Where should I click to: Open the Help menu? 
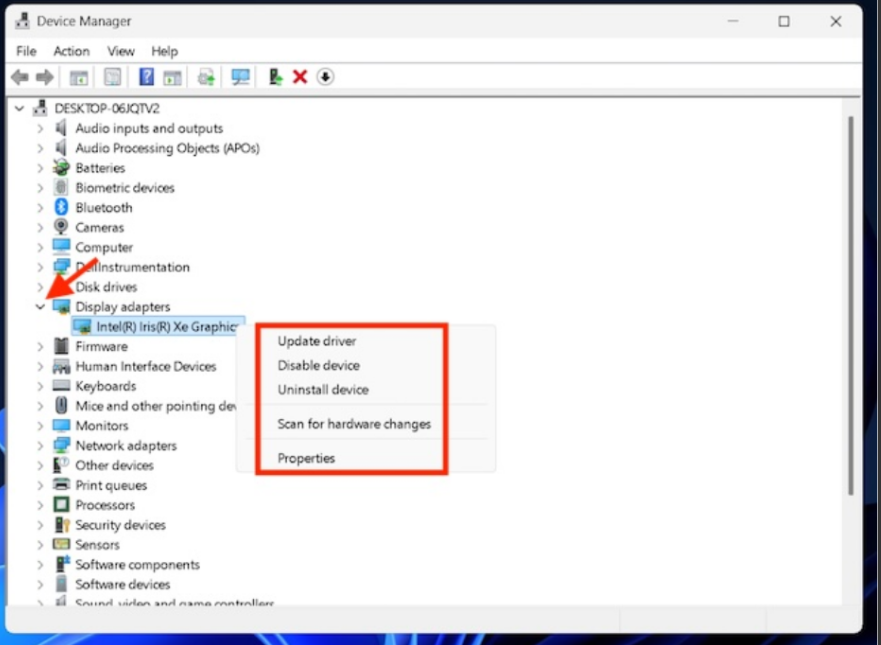point(165,51)
